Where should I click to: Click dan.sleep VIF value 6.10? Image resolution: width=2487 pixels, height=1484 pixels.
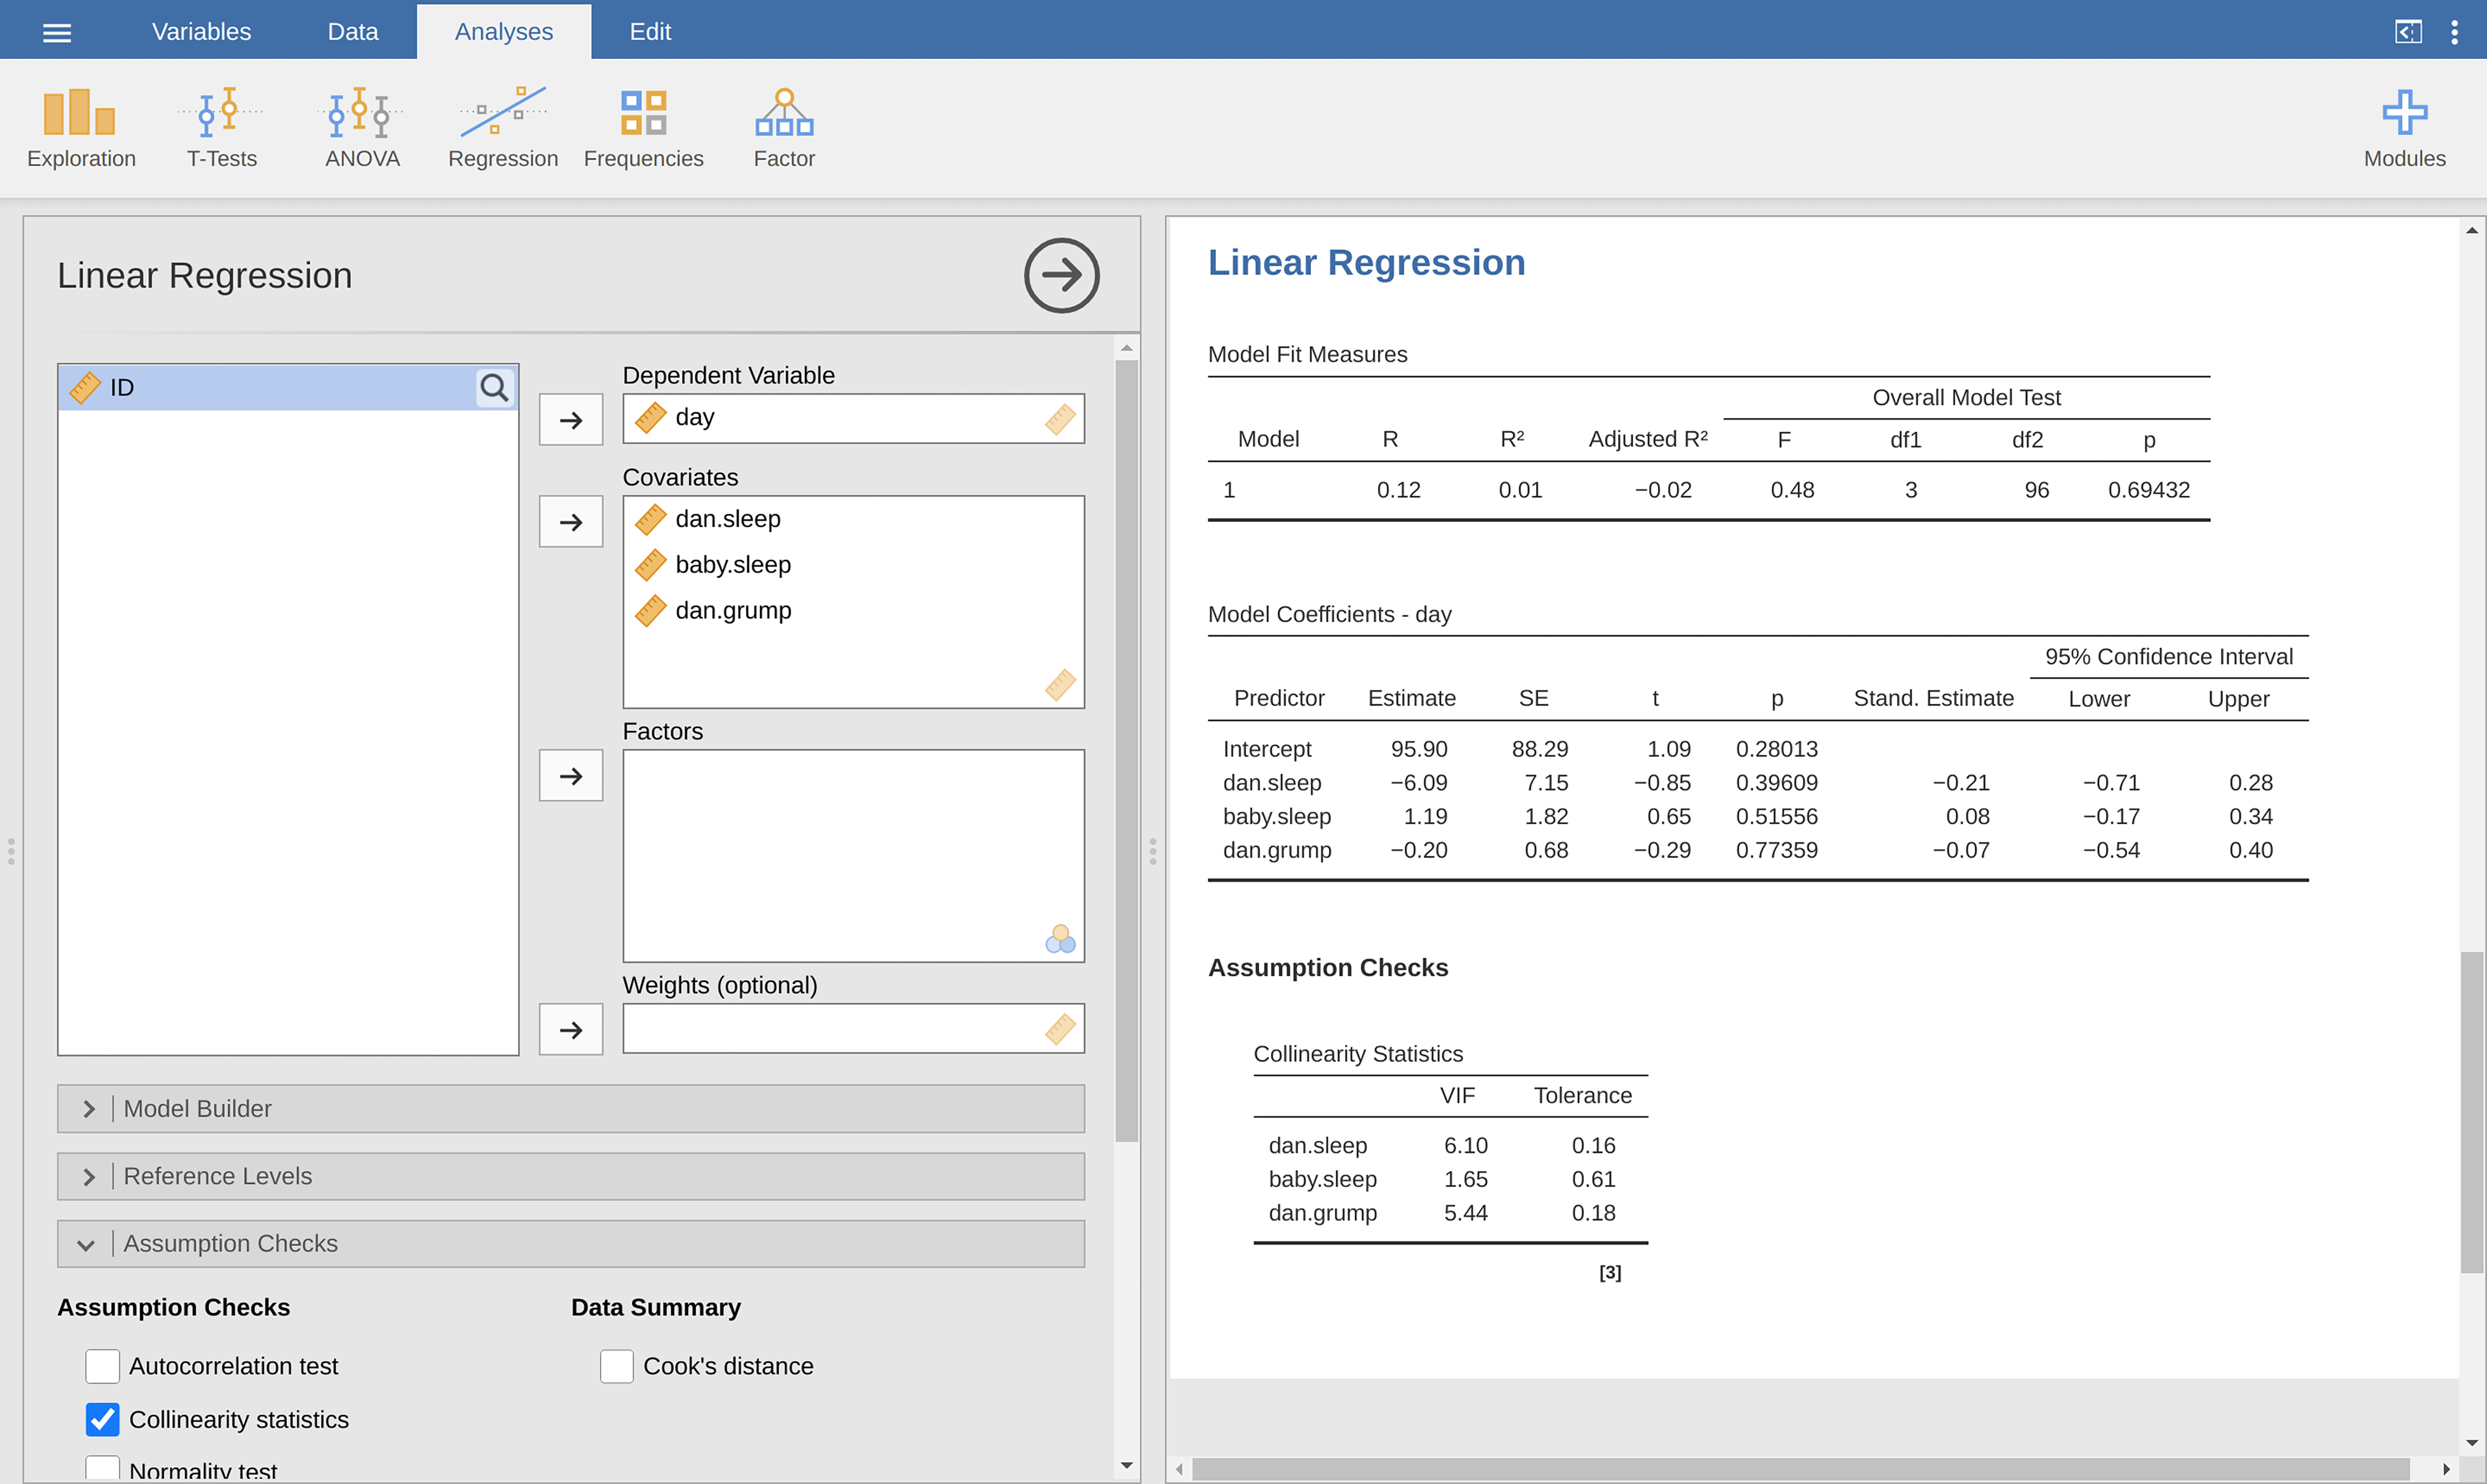click(1465, 1146)
